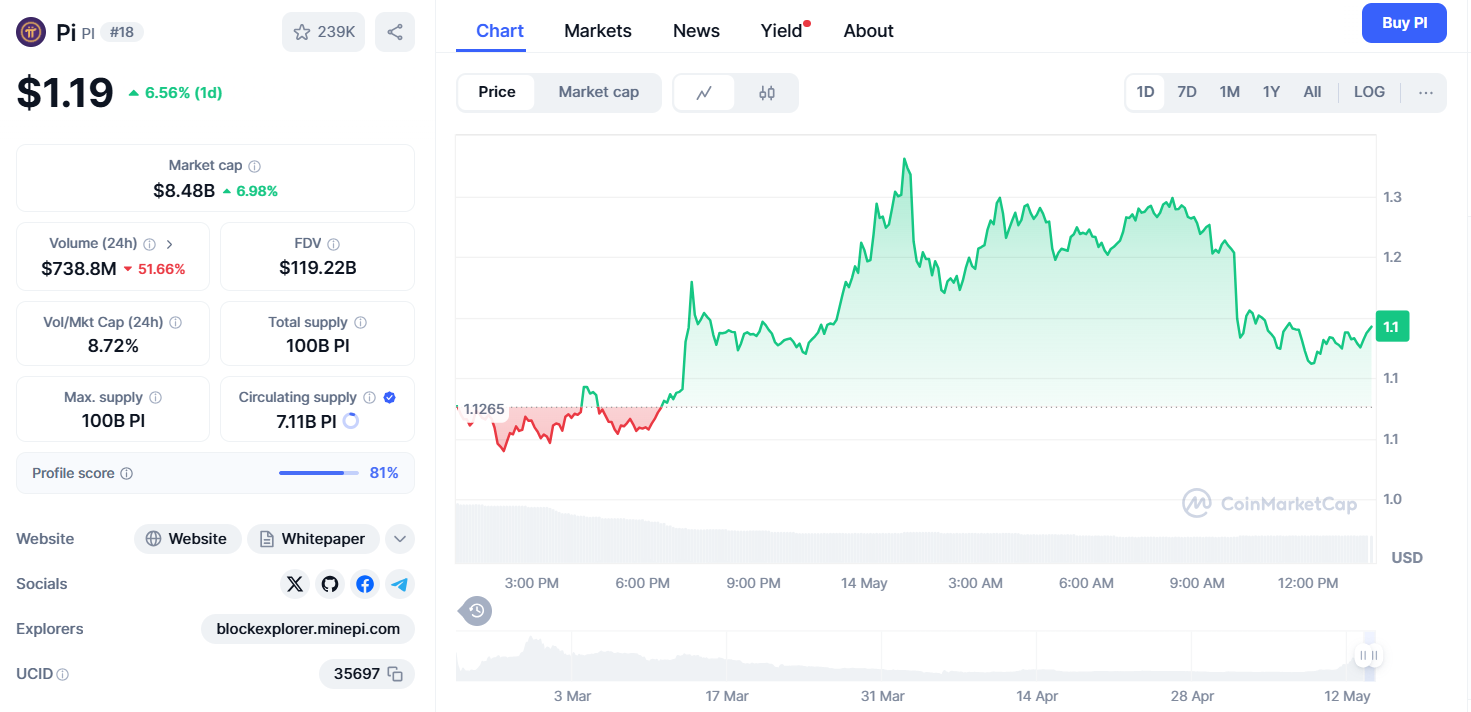Open the Markets tab
The image size is (1471, 712).
[598, 31]
